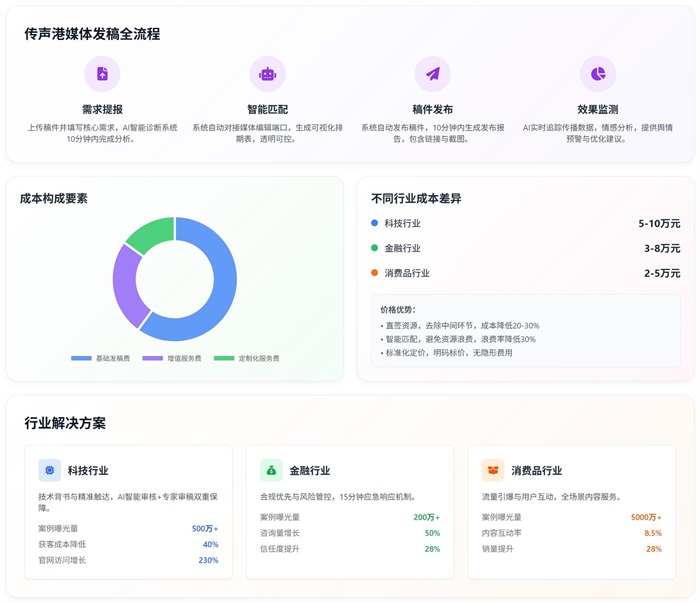Screen dimensions: 700x603
Task: Click the 官网访问增长 230% value
Action: coord(208,560)
